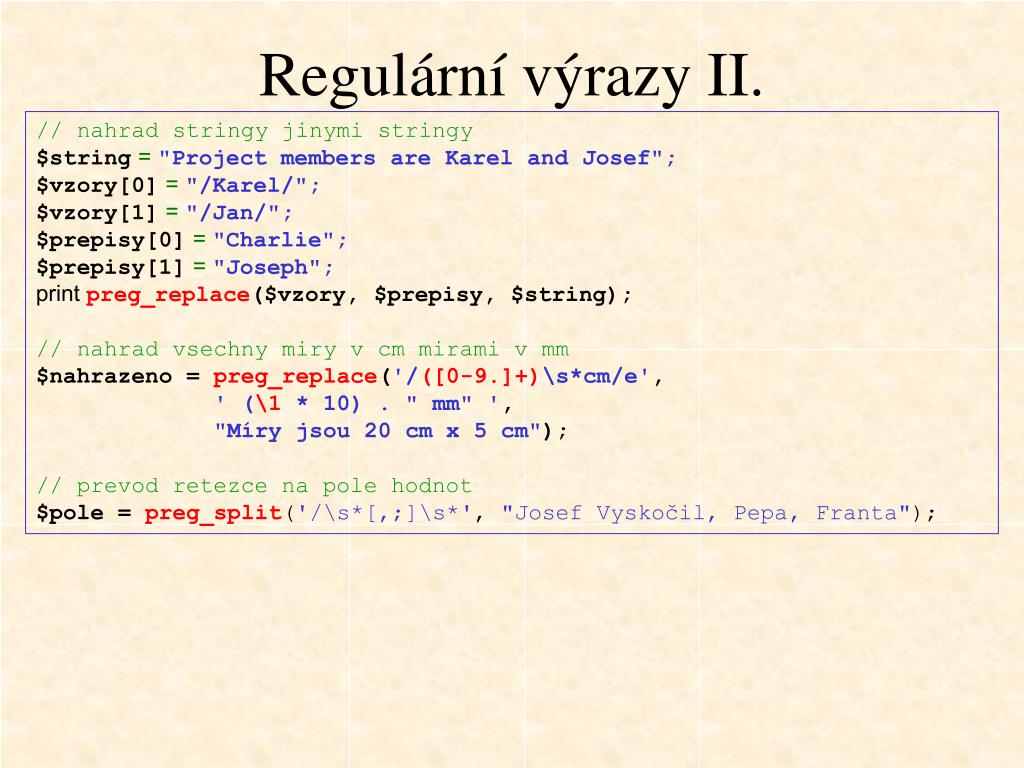Click the "$prepisy[1] = "Joseph";" line
This screenshot has width=1024, height=768.
(x=185, y=268)
